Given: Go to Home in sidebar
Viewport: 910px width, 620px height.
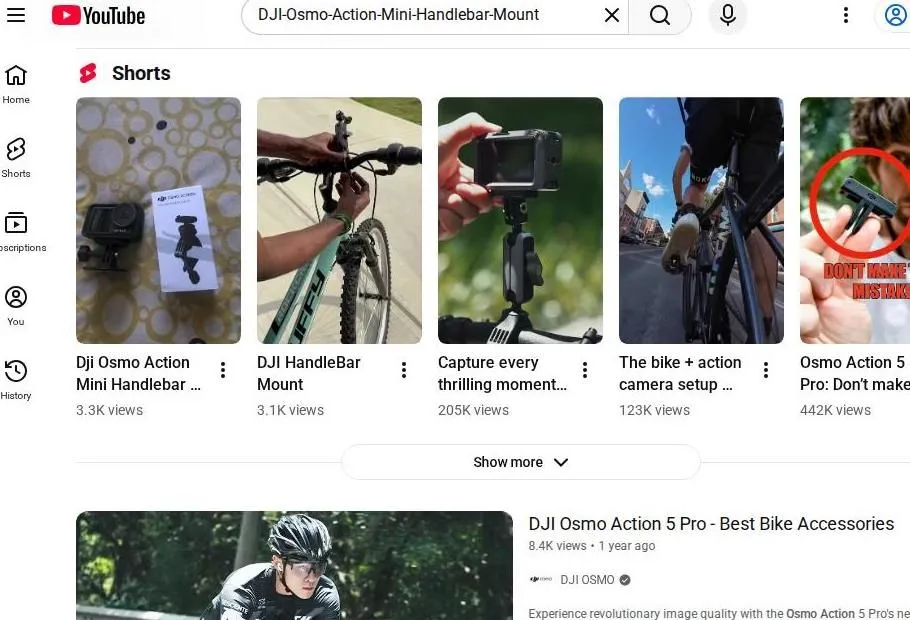Looking at the screenshot, I should 16,84.
